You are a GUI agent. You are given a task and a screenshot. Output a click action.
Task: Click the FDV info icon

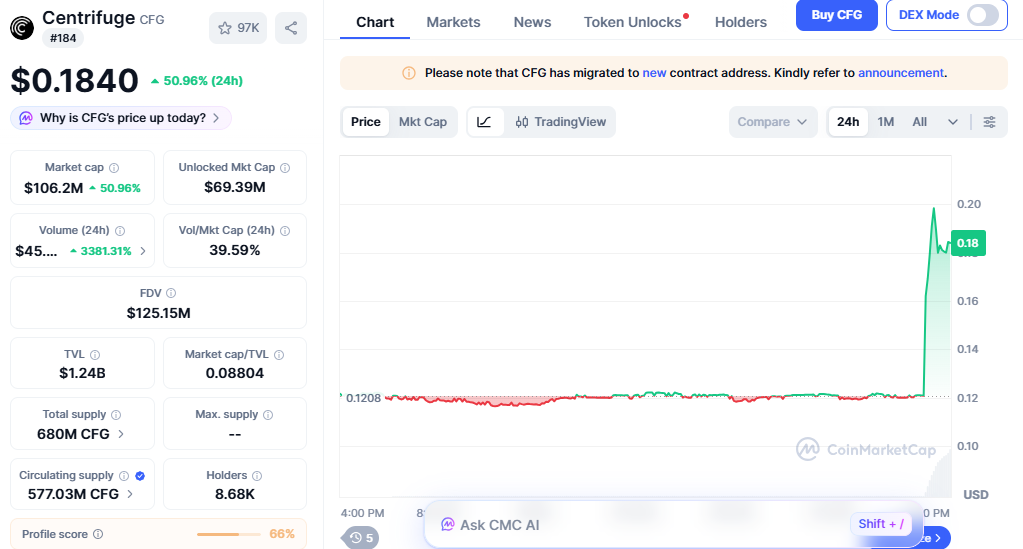(171, 293)
